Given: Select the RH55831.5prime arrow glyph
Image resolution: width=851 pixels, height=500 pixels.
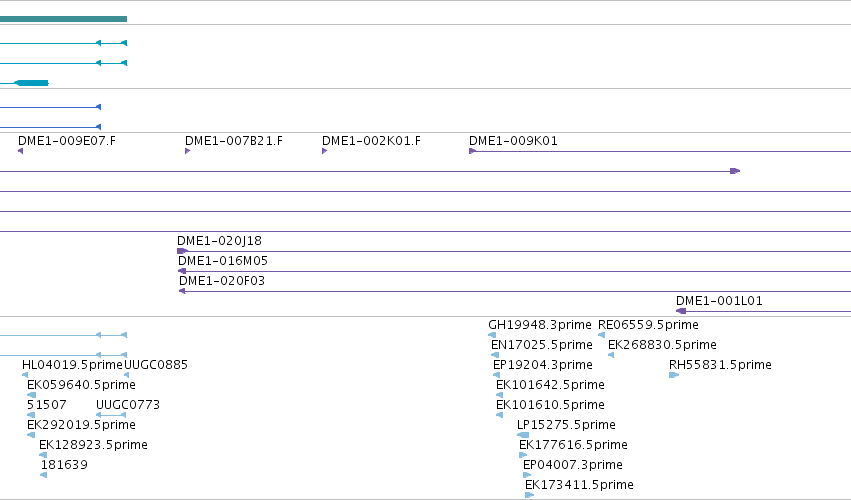Looking at the screenshot, I should (674, 375).
